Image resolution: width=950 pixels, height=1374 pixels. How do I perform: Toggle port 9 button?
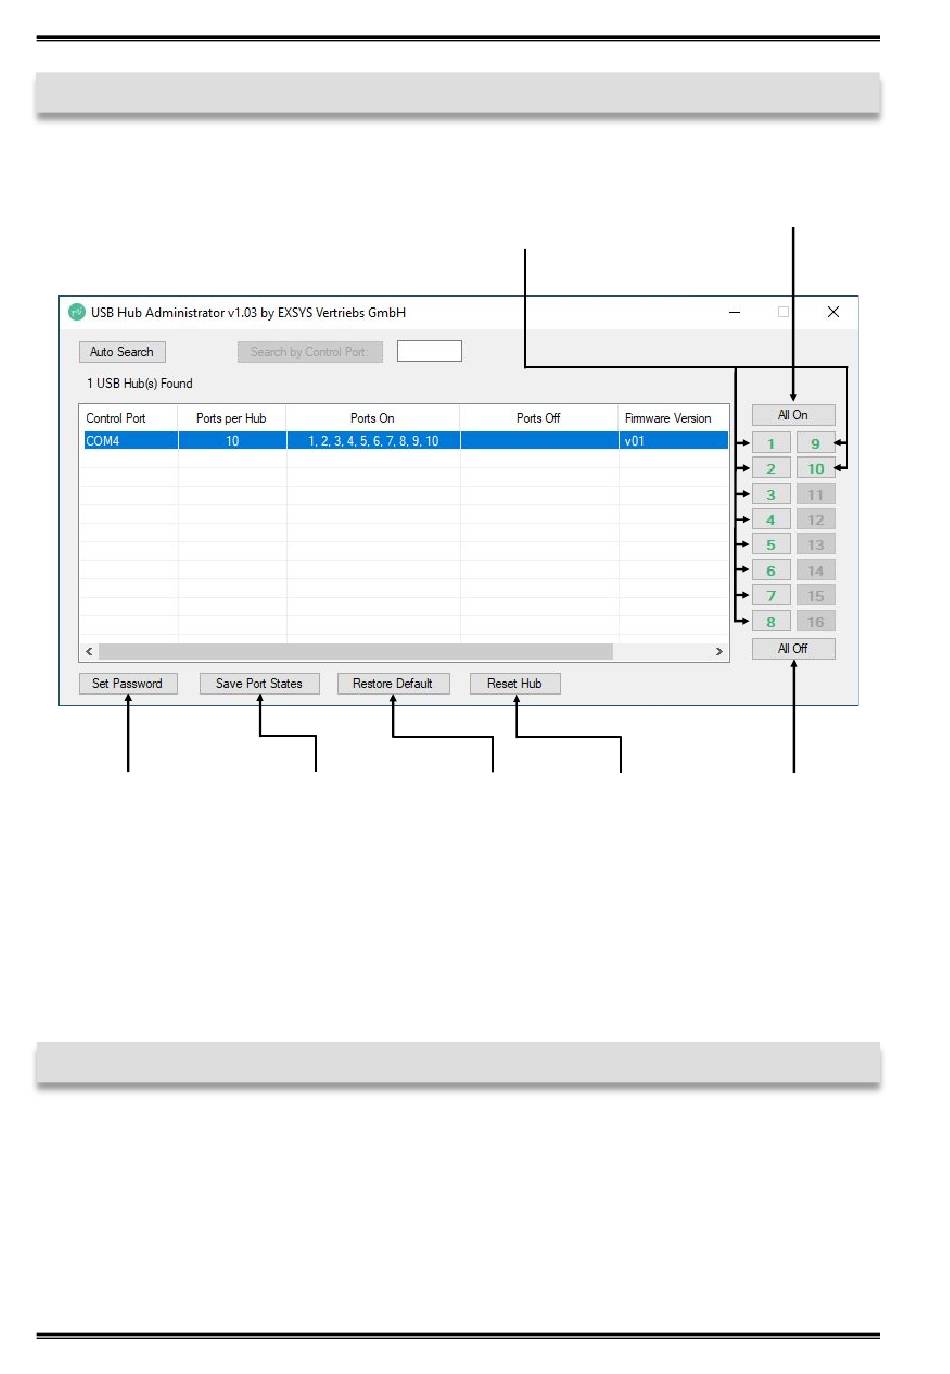coord(815,443)
